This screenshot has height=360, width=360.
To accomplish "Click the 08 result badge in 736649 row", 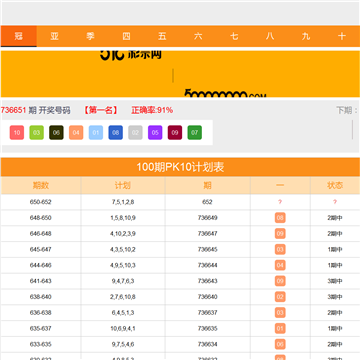I will click(x=280, y=218).
